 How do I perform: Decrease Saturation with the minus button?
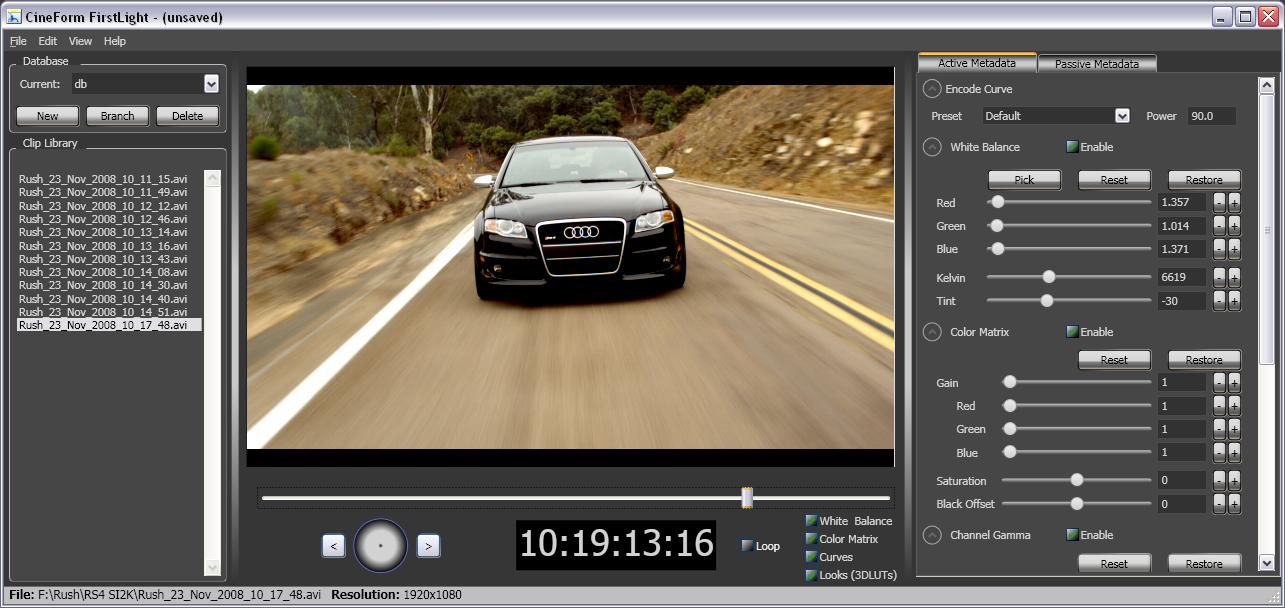(1219, 481)
